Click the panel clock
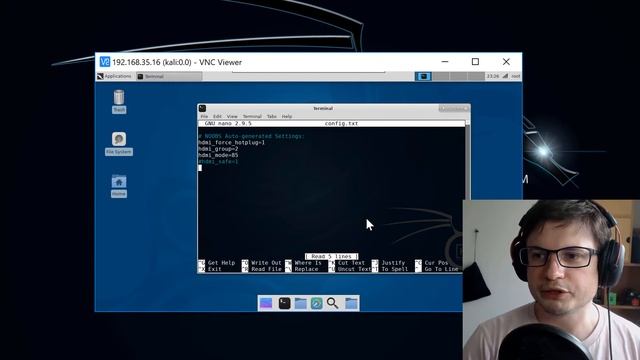Viewport: 640px width, 360px height. click(x=493, y=76)
